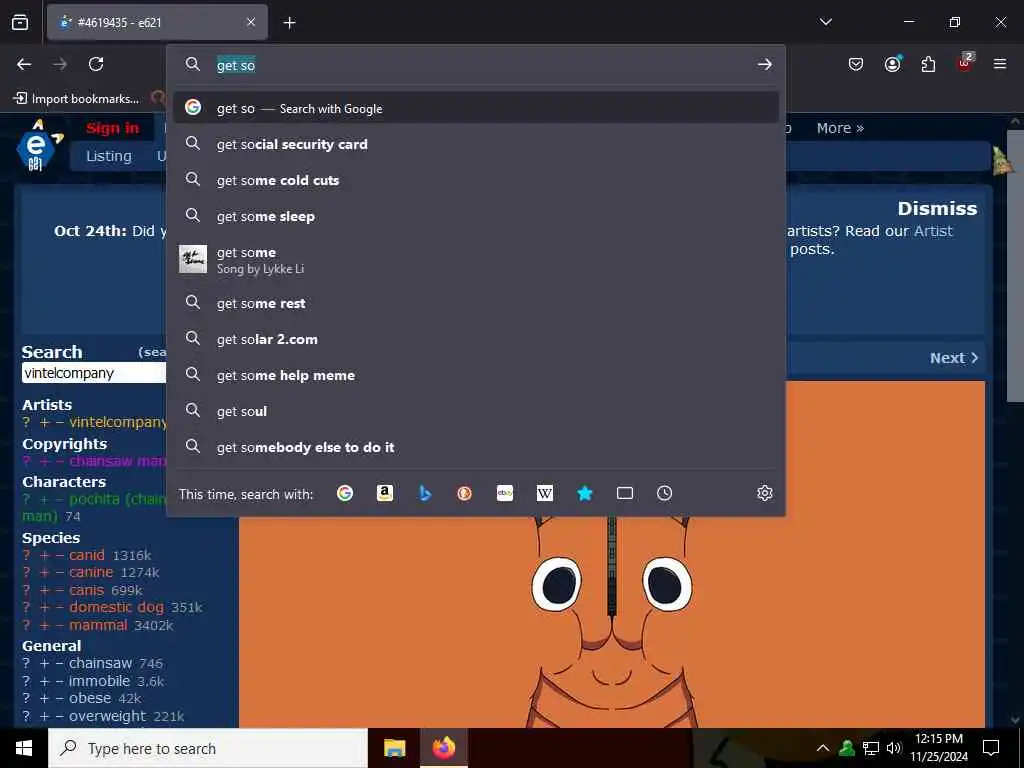
Task: Open the More » navigation link
Action: tap(840, 128)
